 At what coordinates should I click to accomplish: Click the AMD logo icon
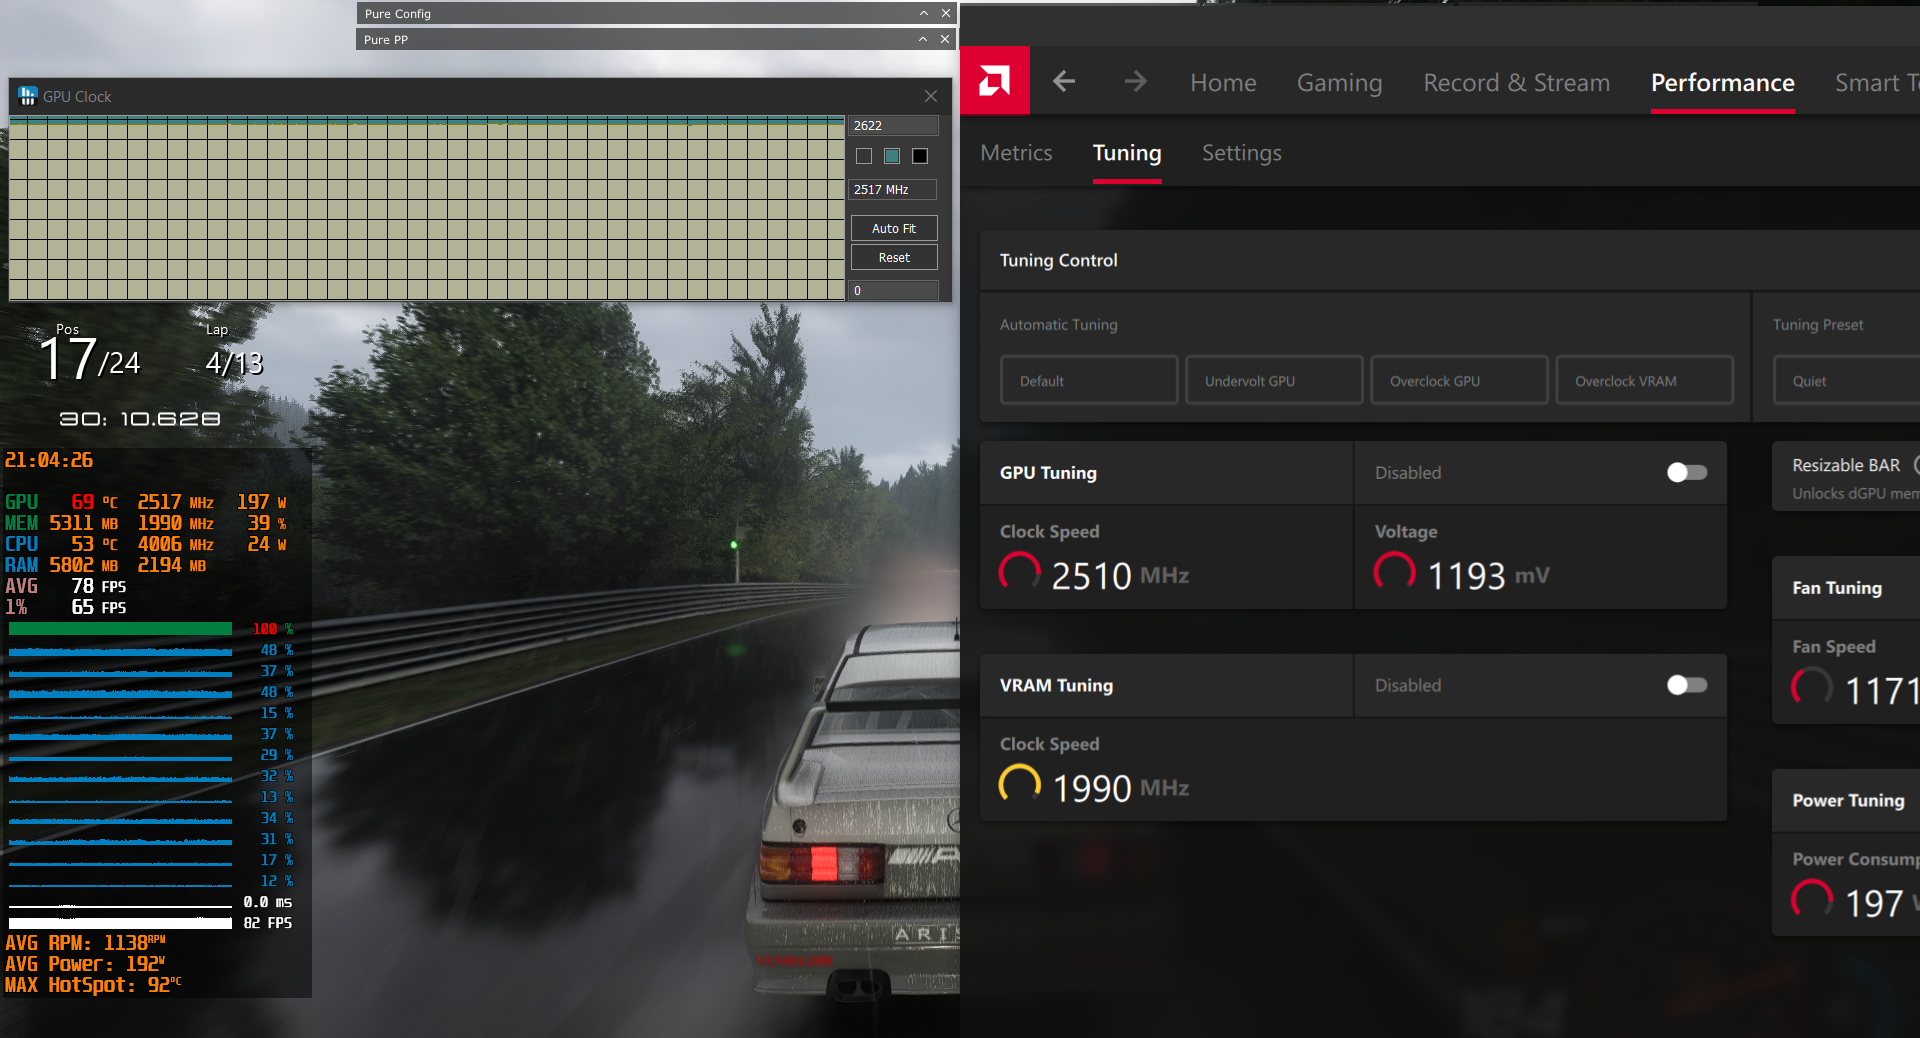click(994, 81)
